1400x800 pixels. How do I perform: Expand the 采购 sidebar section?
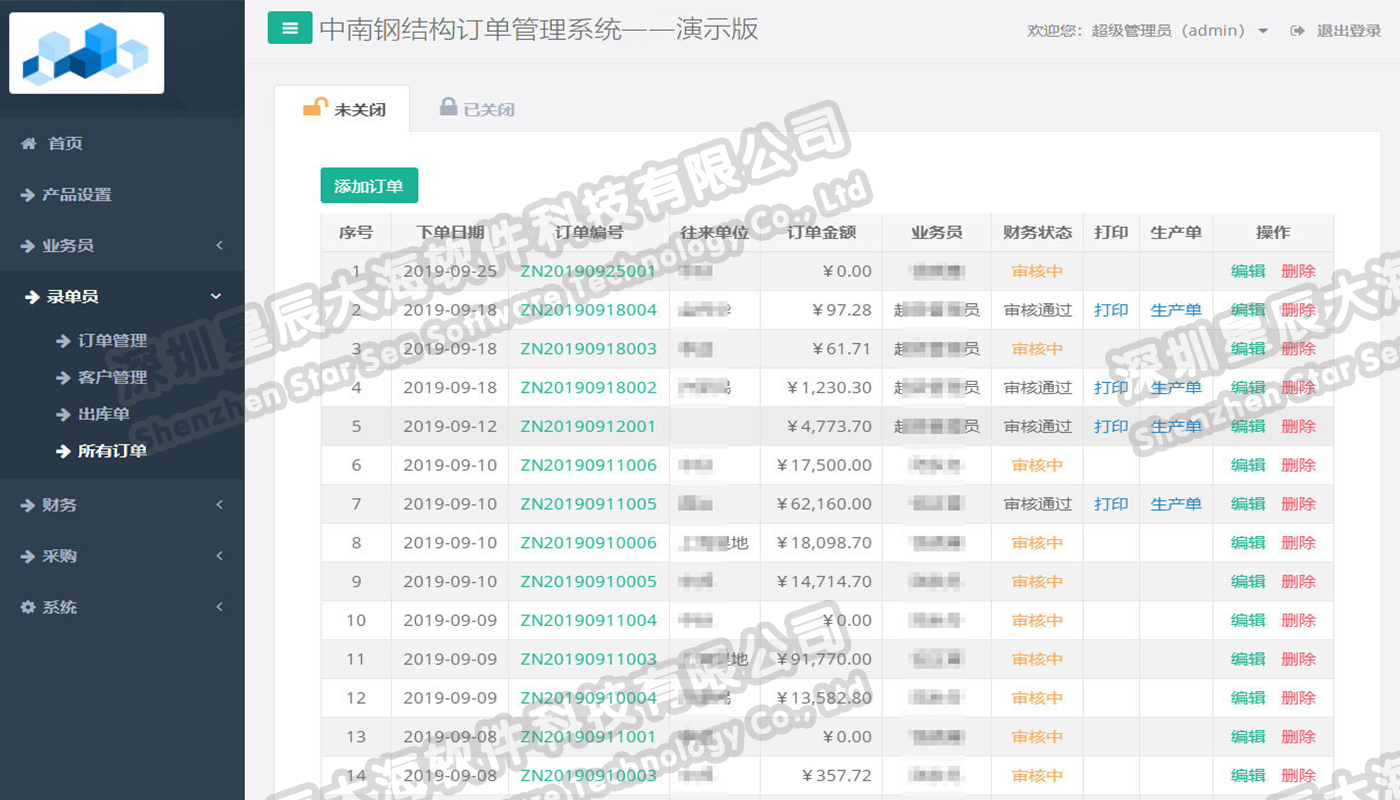[122, 556]
